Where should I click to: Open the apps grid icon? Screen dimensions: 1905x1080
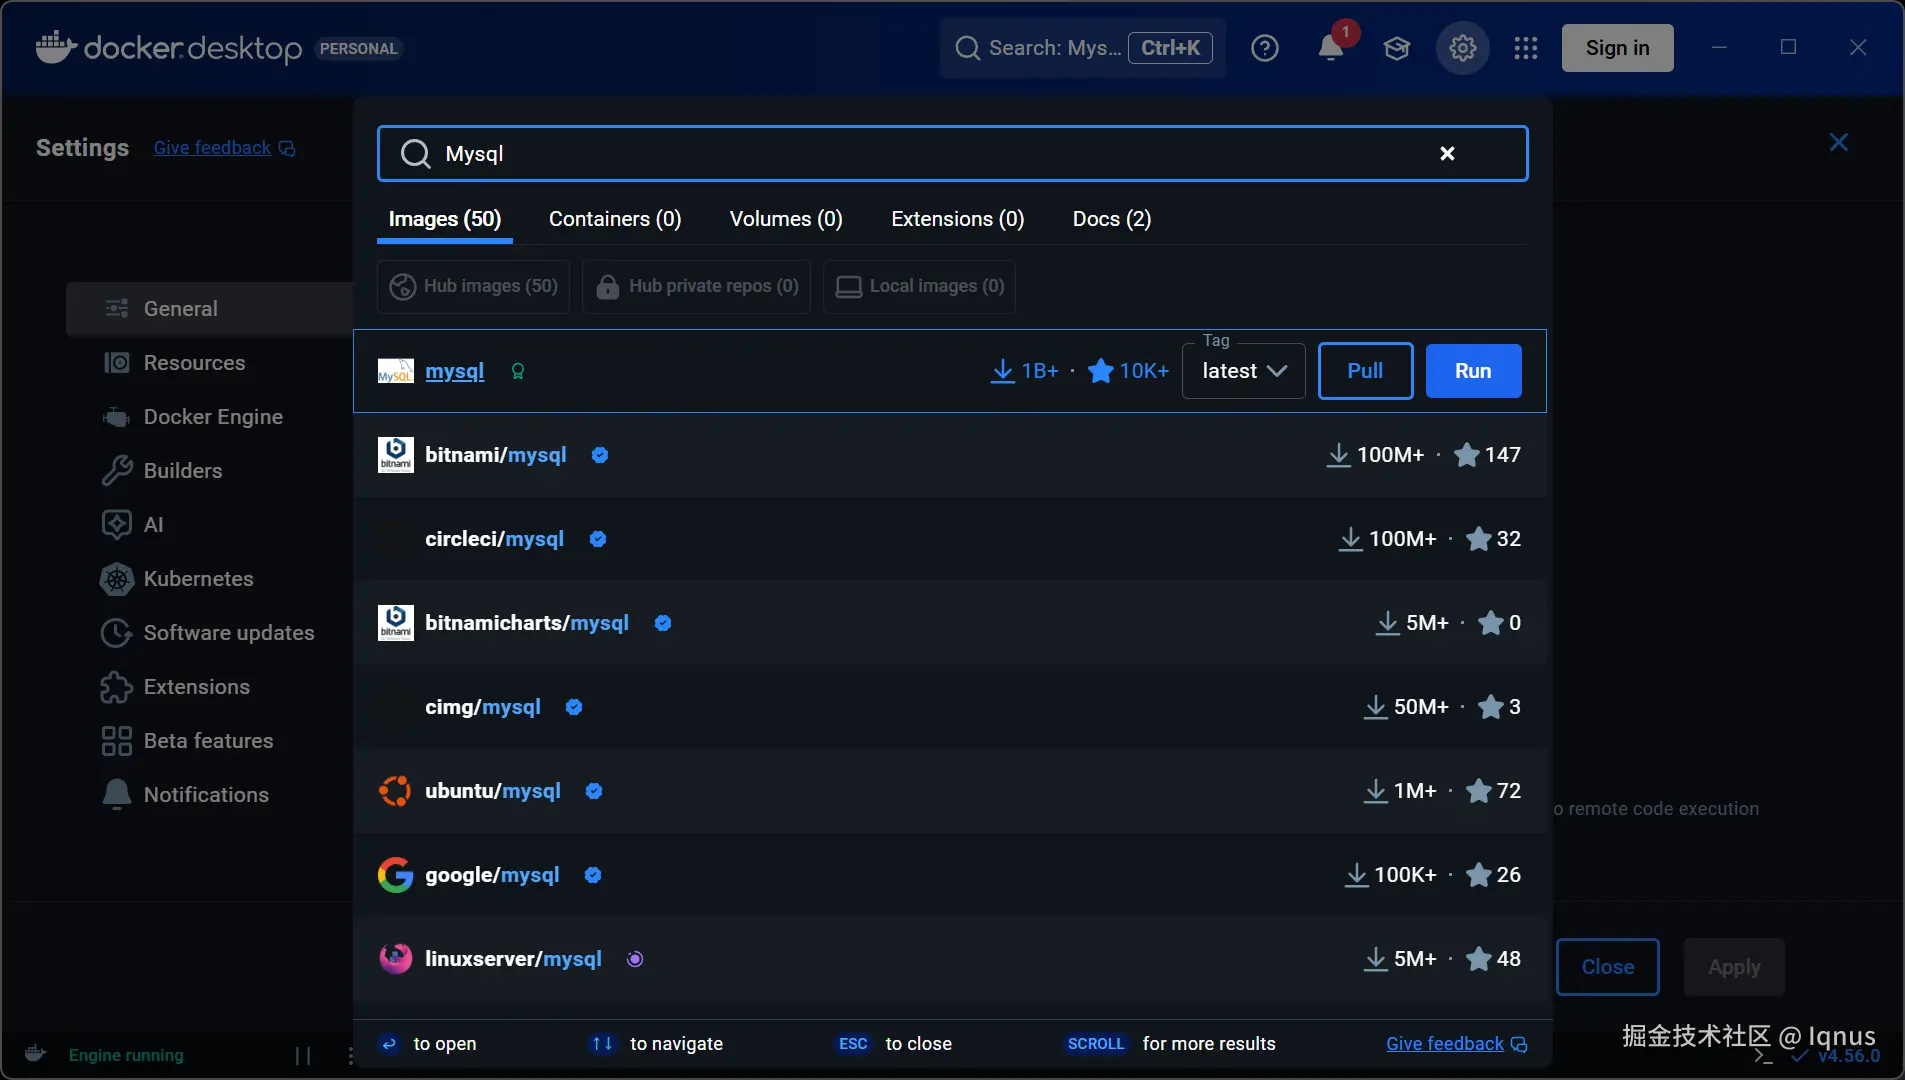pyautogui.click(x=1526, y=48)
